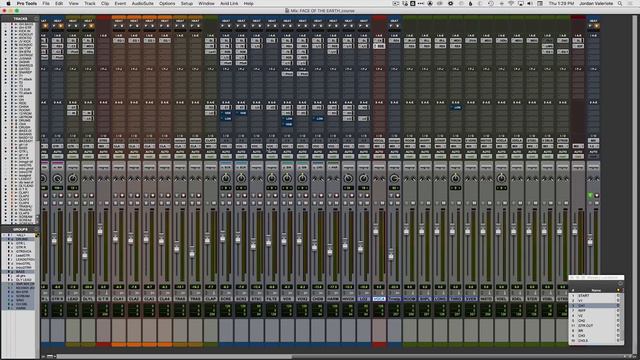This screenshot has width=640, height=360.
Task: Open the TRACKS list dropdown menu
Action: tap(36, 19)
